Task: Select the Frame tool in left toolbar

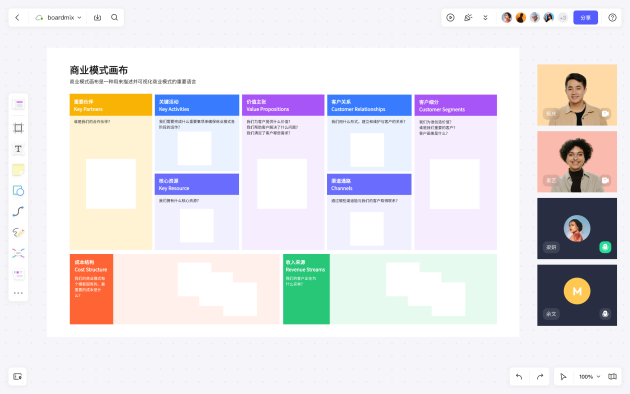Action: [x=18, y=128]
